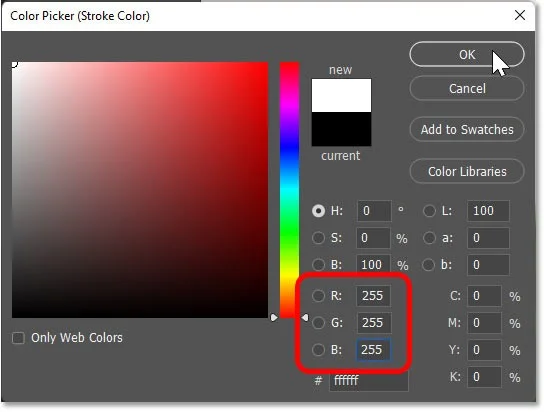Click the right hue slider arrow handle

click(305, 317)
